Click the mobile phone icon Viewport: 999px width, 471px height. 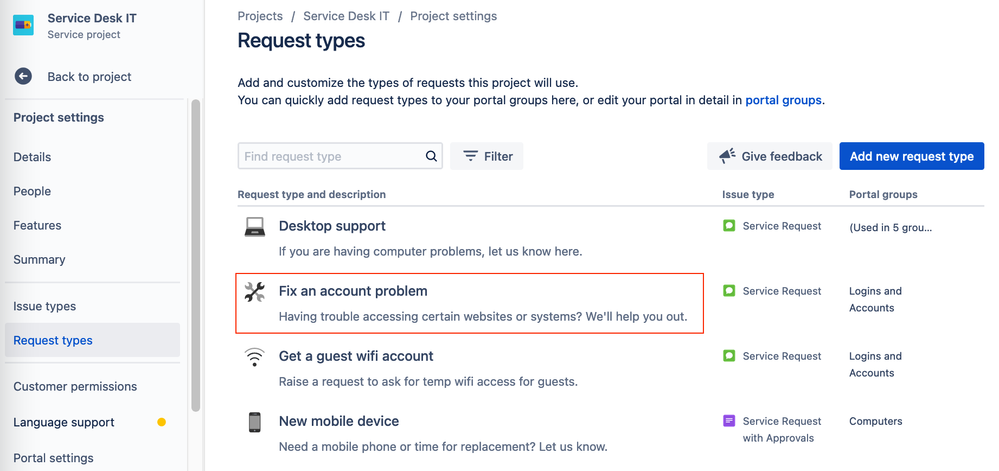tap(255, 422)
